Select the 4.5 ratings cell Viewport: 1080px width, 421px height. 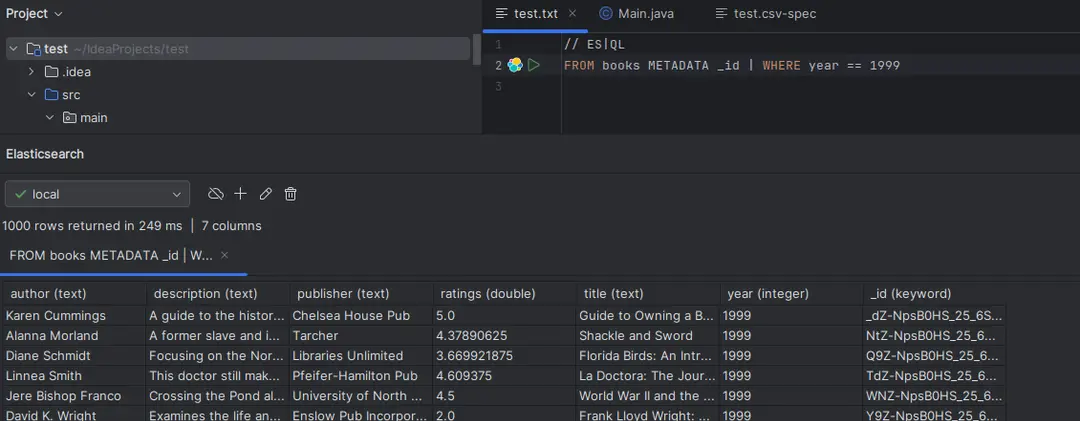click(504, 396)
